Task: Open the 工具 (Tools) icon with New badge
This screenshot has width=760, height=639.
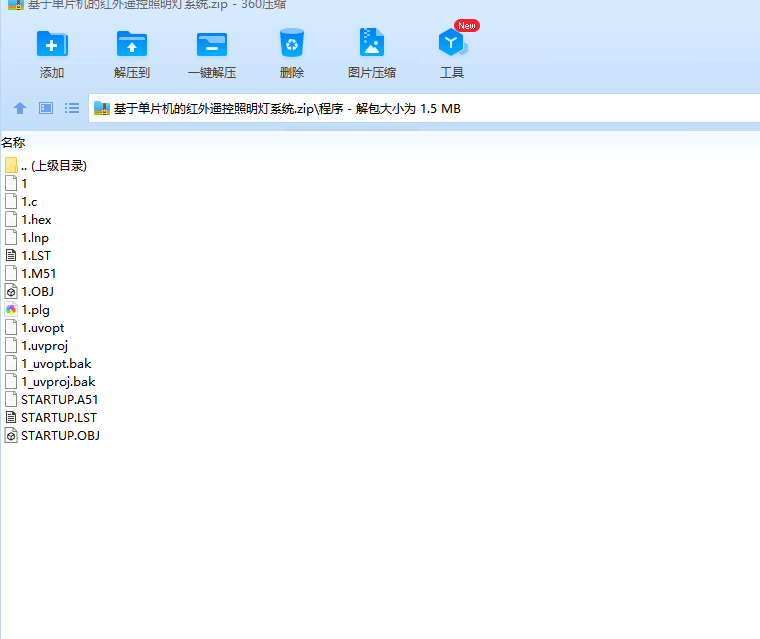Action: tap(453, 42)
